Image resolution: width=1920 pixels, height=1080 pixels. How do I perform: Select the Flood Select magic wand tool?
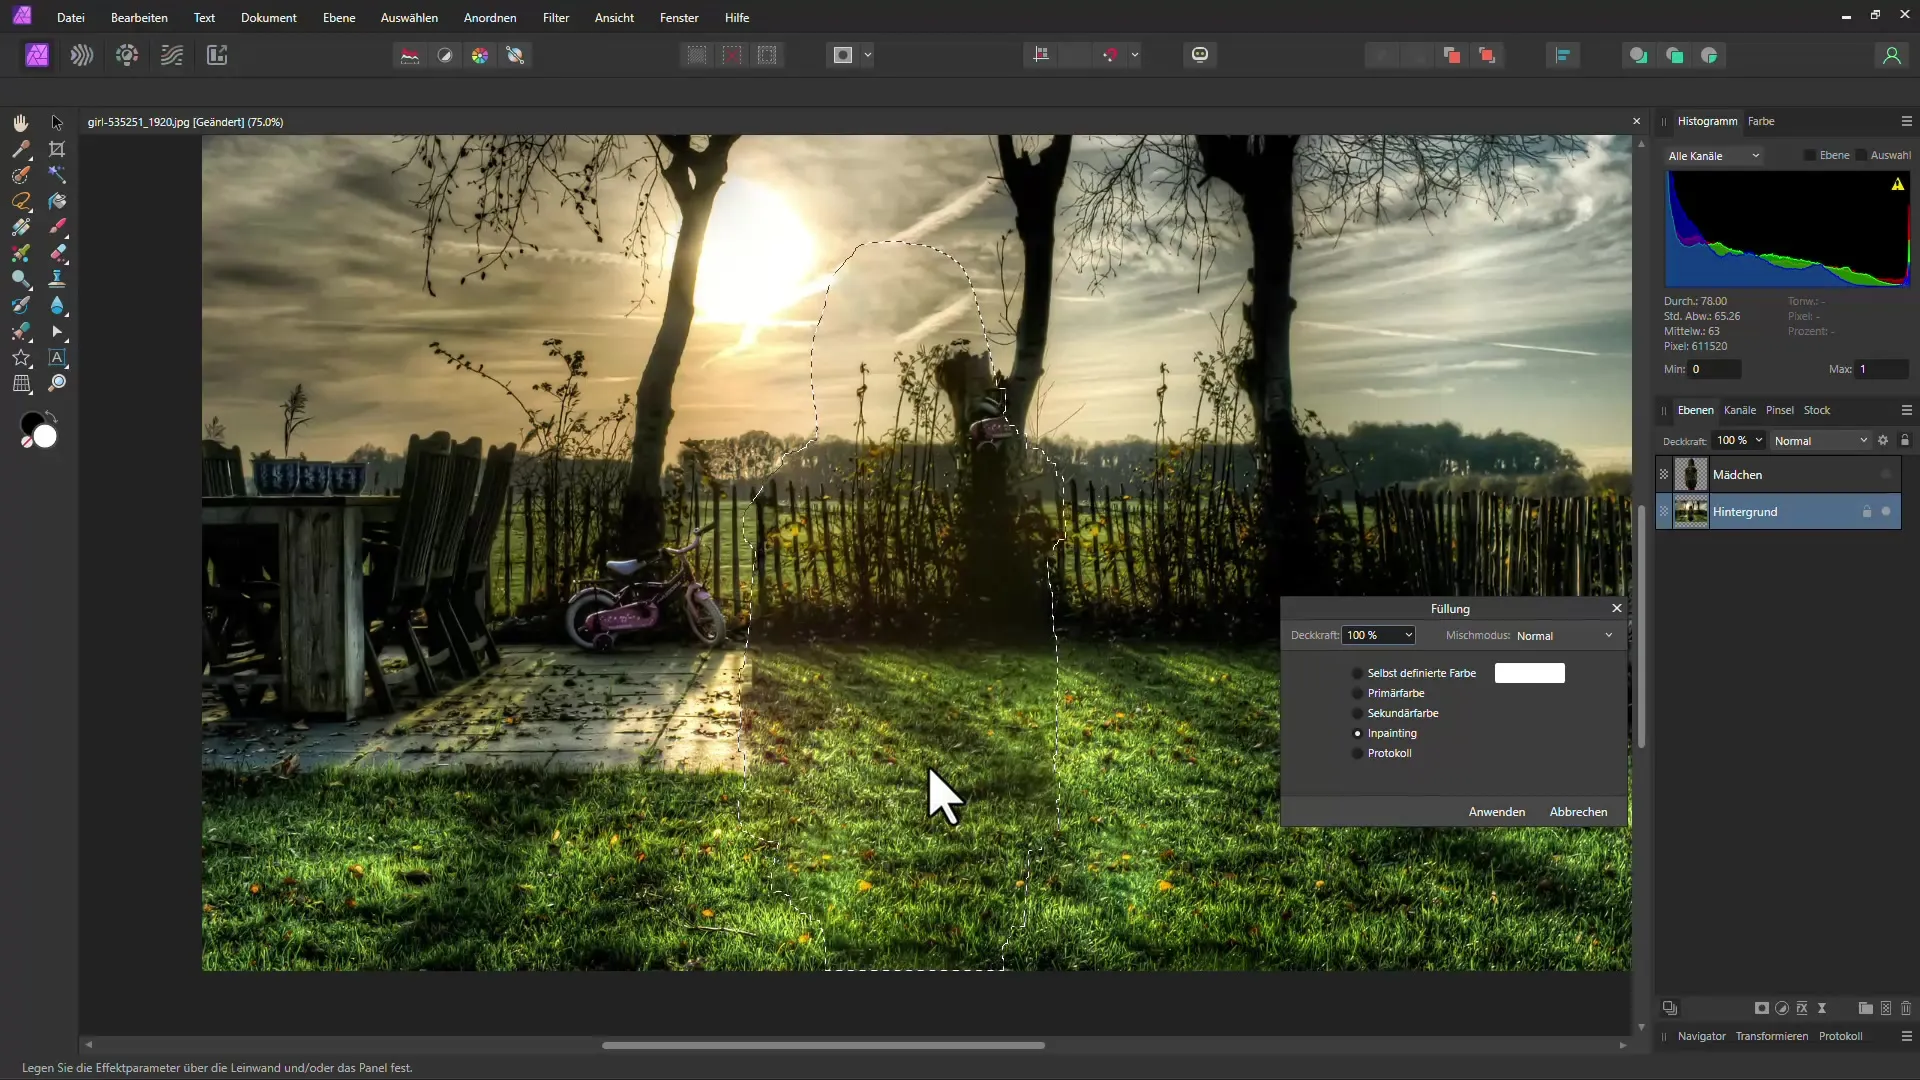click(x=57, y=175)
